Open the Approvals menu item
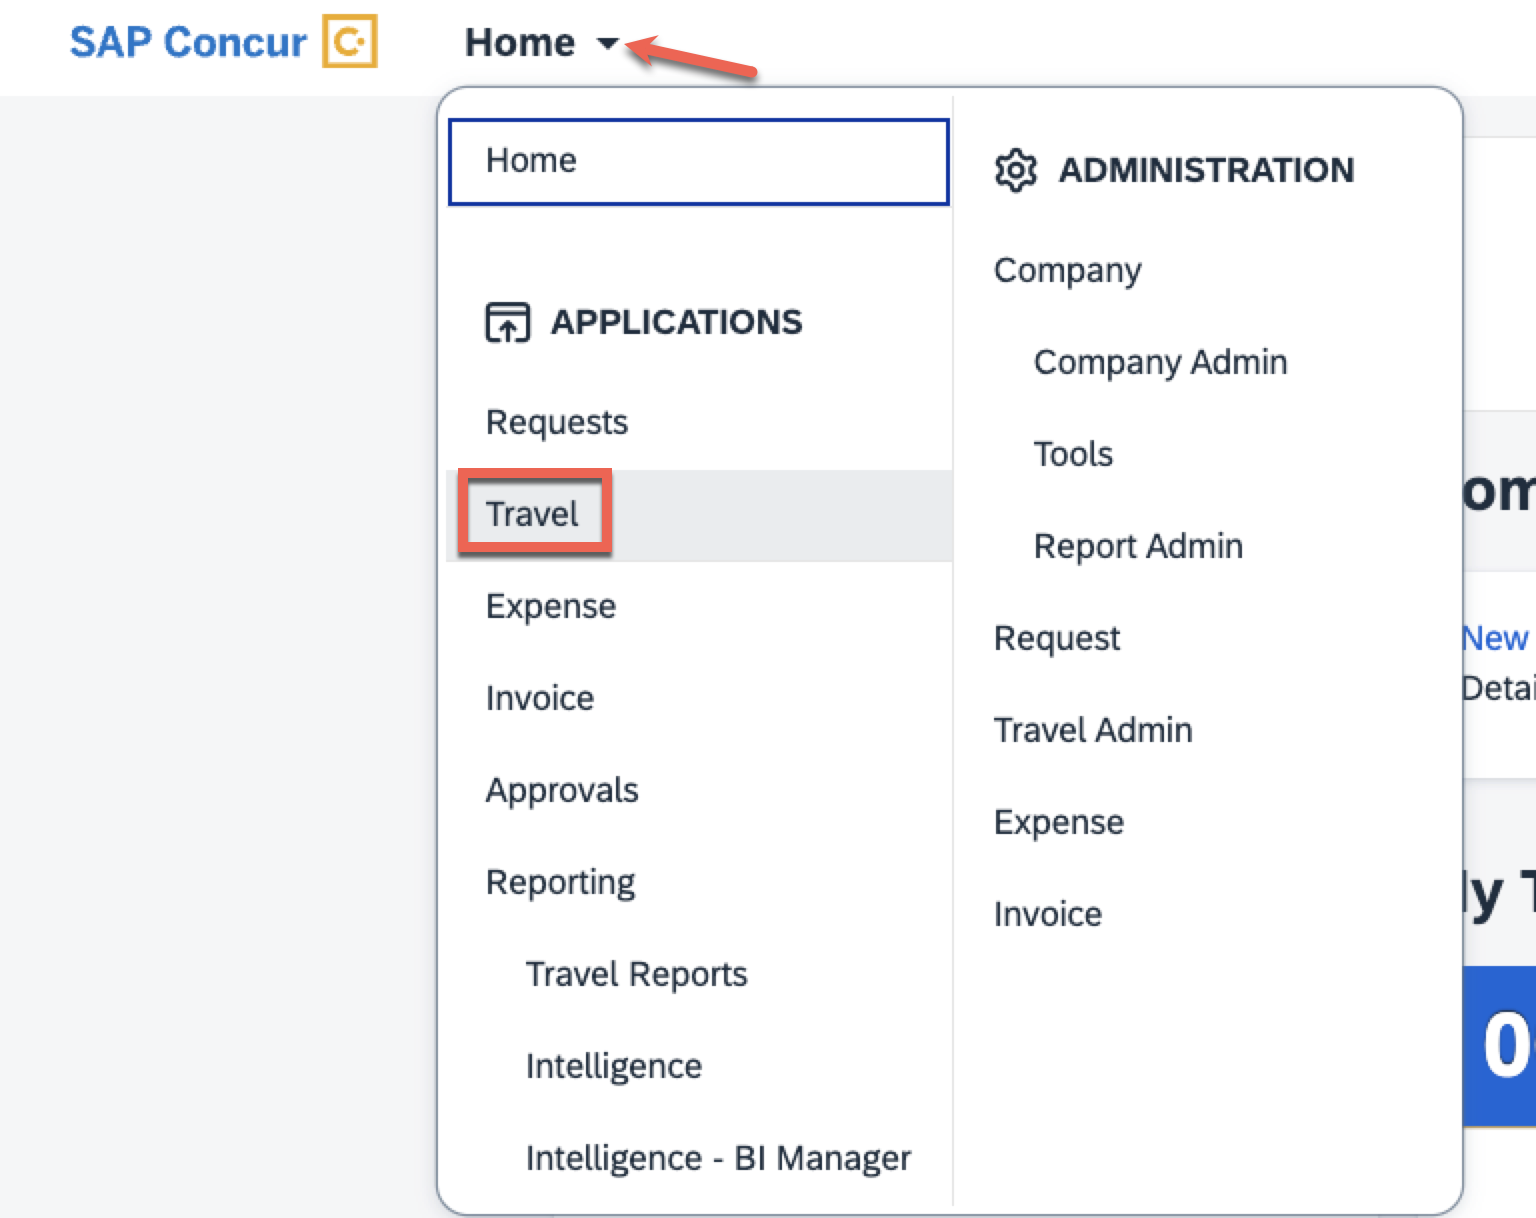 click(x=562, y=790)
